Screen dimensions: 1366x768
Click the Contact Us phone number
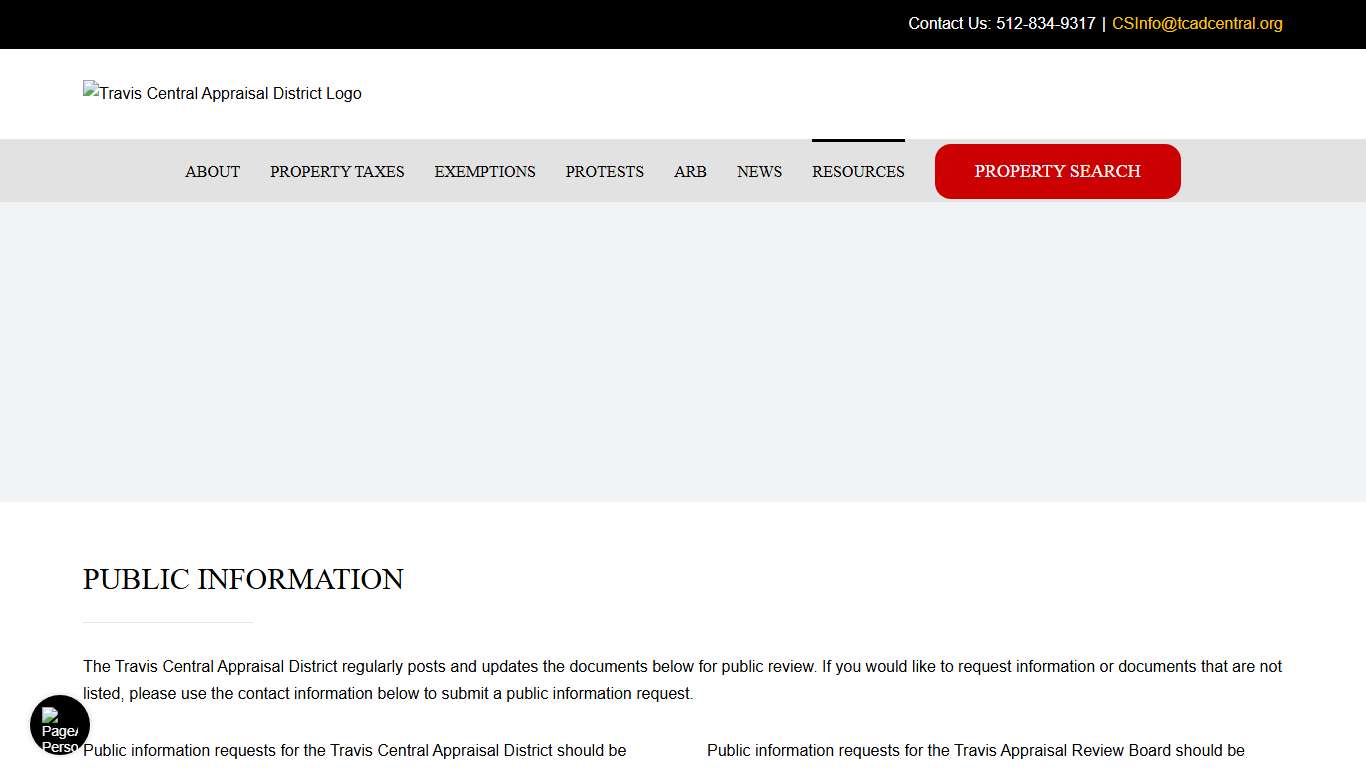tap(1045, 23)
